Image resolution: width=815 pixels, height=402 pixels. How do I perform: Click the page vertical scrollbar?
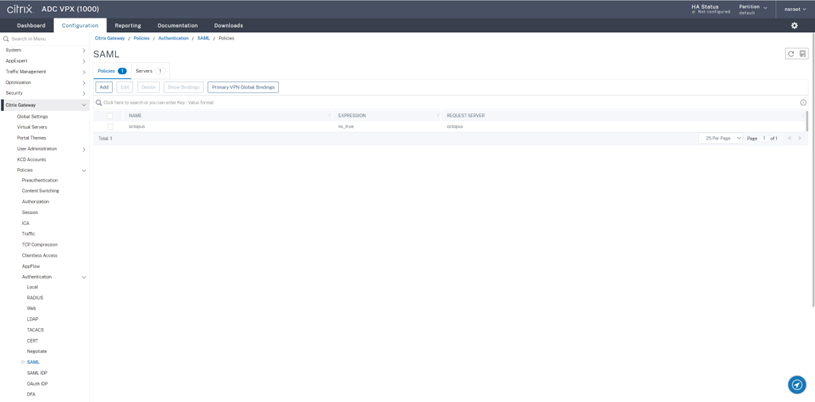[812, 172]
